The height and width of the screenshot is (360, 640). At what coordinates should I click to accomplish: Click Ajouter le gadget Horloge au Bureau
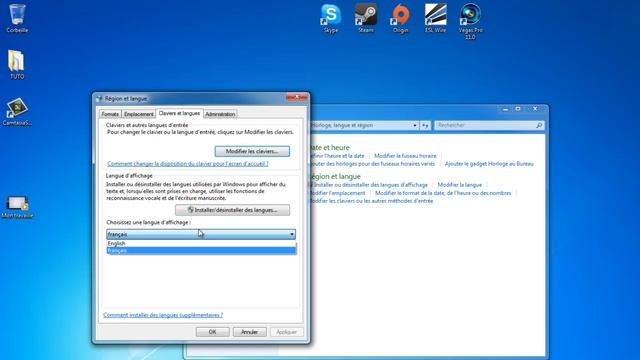pyautogui.click(x=489, y=164)
